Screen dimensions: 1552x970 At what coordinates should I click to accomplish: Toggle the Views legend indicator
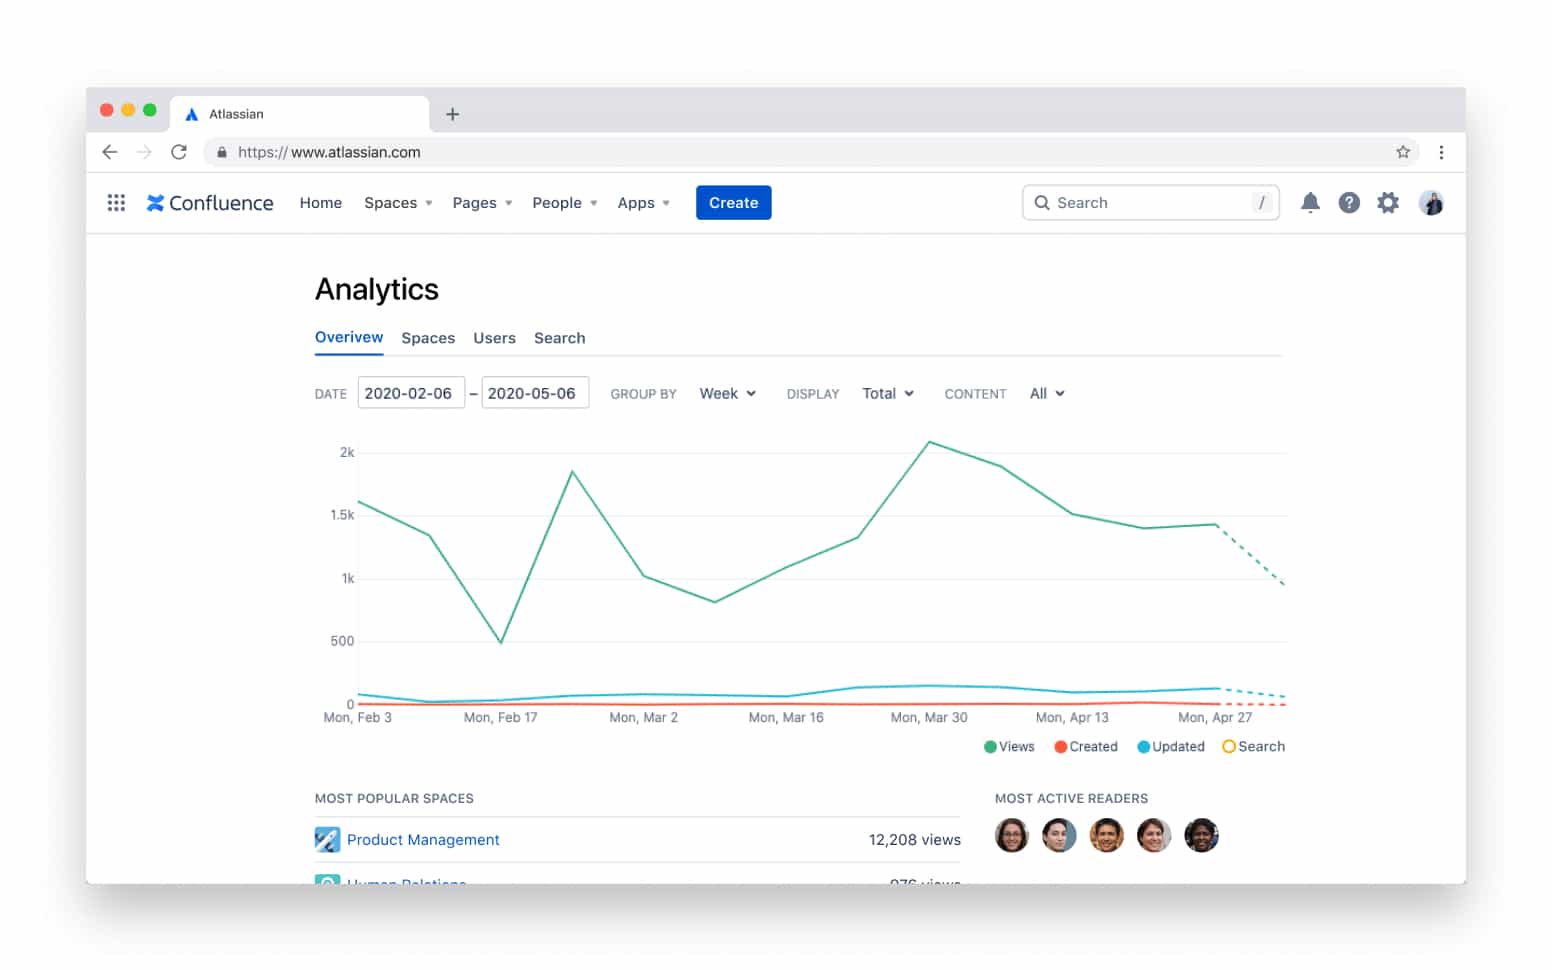990,746
